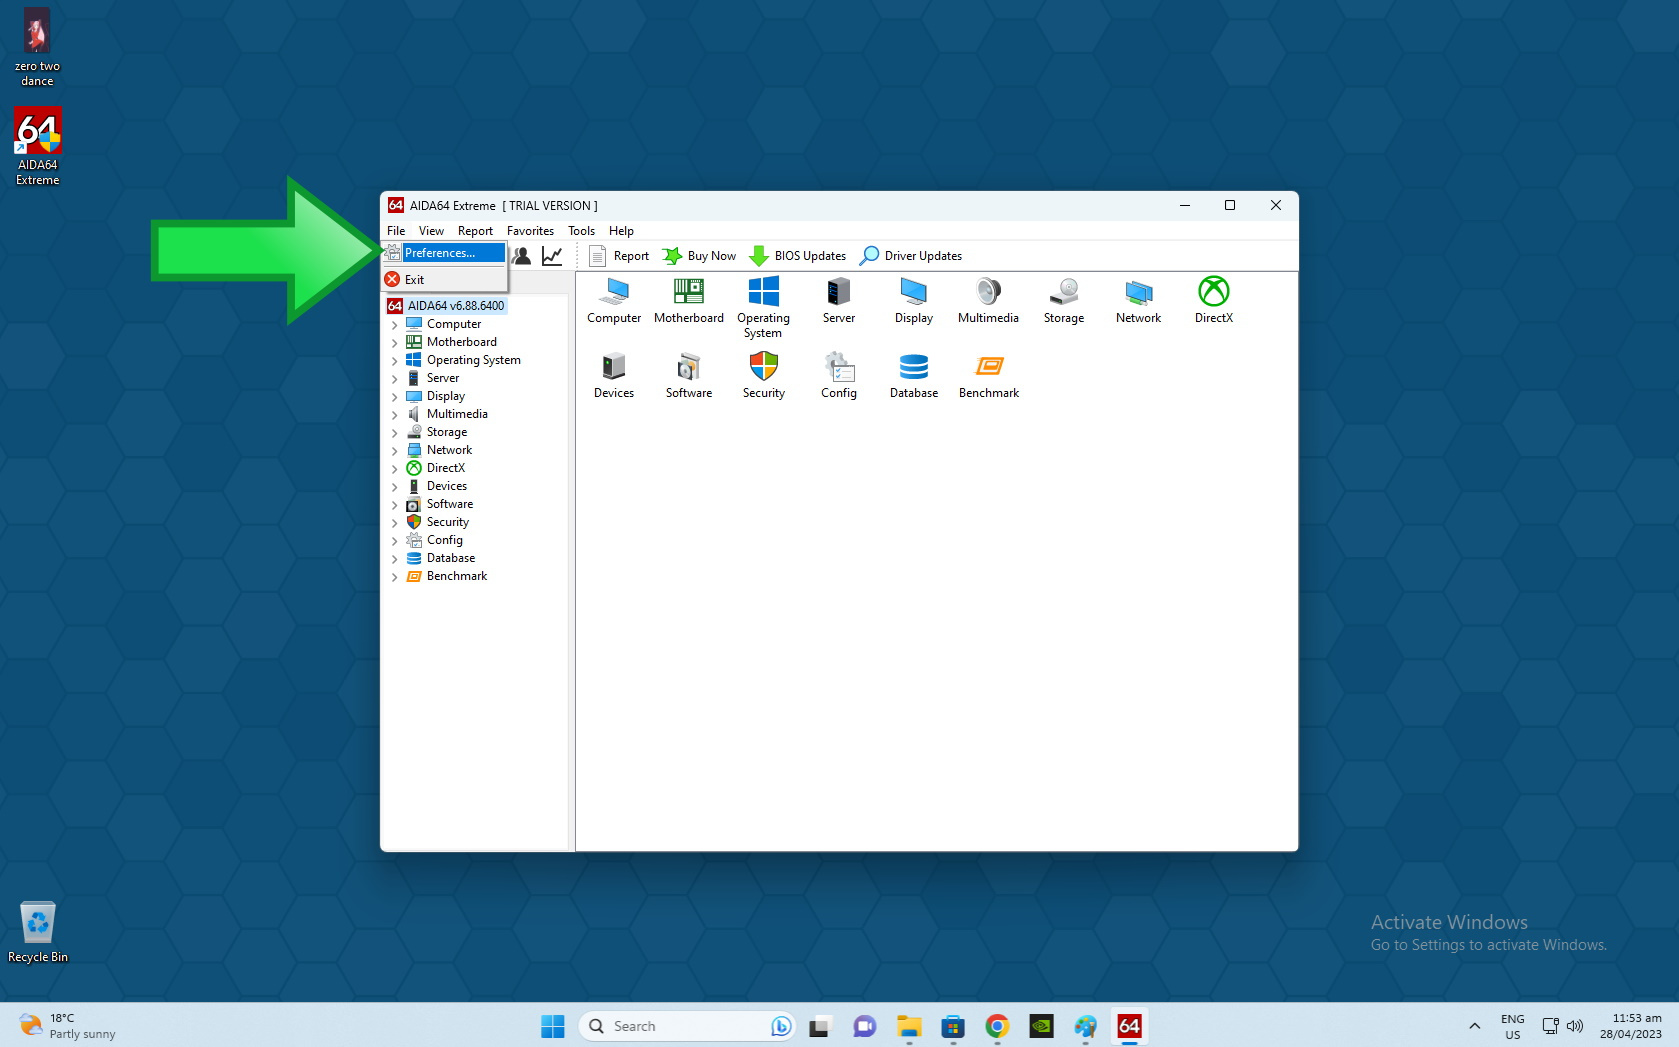Expand the Motherboard tree node

point(394,343)
